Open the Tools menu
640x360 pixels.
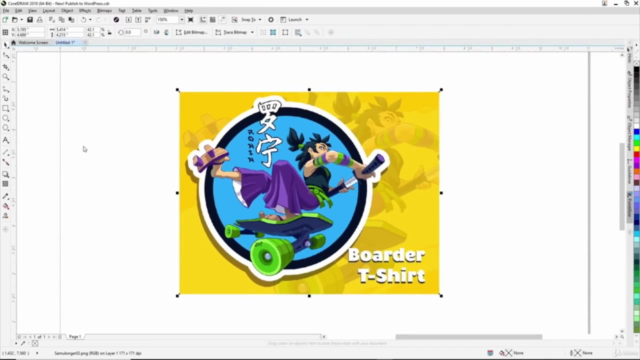tap(152, 11)
